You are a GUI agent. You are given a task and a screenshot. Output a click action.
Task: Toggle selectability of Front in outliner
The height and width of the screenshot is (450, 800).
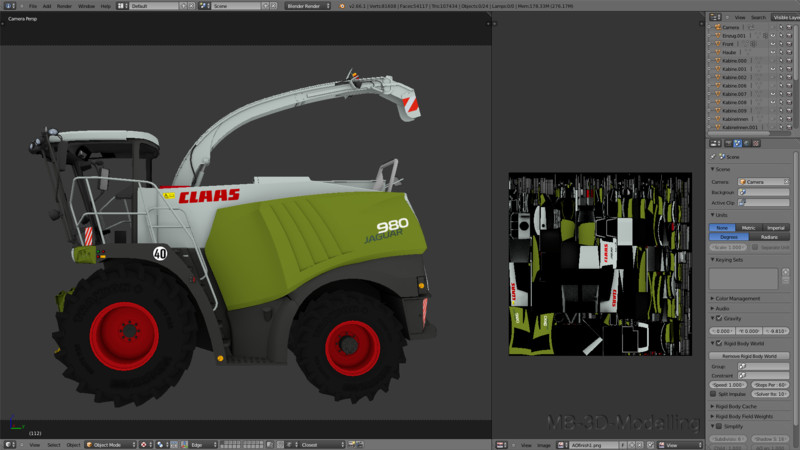click(781, 44)
